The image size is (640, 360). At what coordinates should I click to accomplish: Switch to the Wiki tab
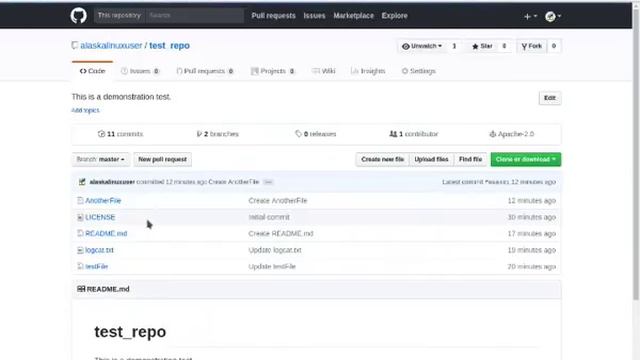tap(324, 71)
